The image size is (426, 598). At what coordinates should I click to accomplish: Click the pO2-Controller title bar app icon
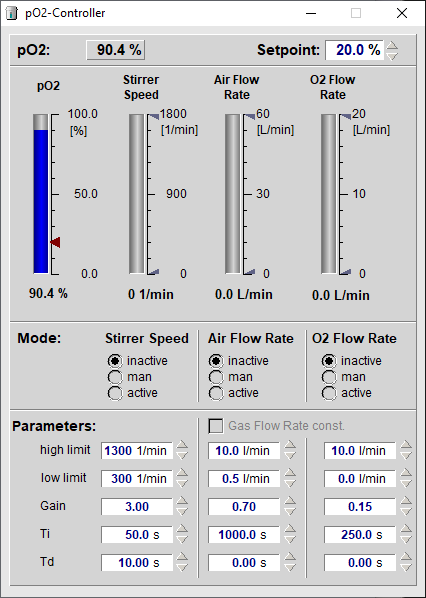(x=12, y=13)
